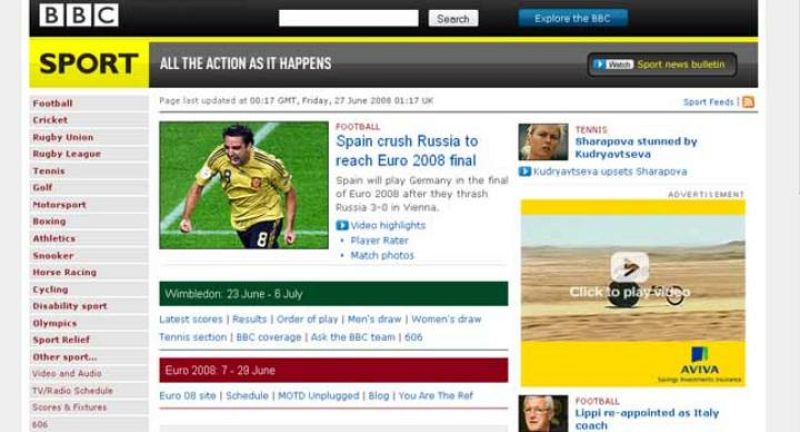Open Sharapova stunned by Kudryavtseva headline

(636, 148)
